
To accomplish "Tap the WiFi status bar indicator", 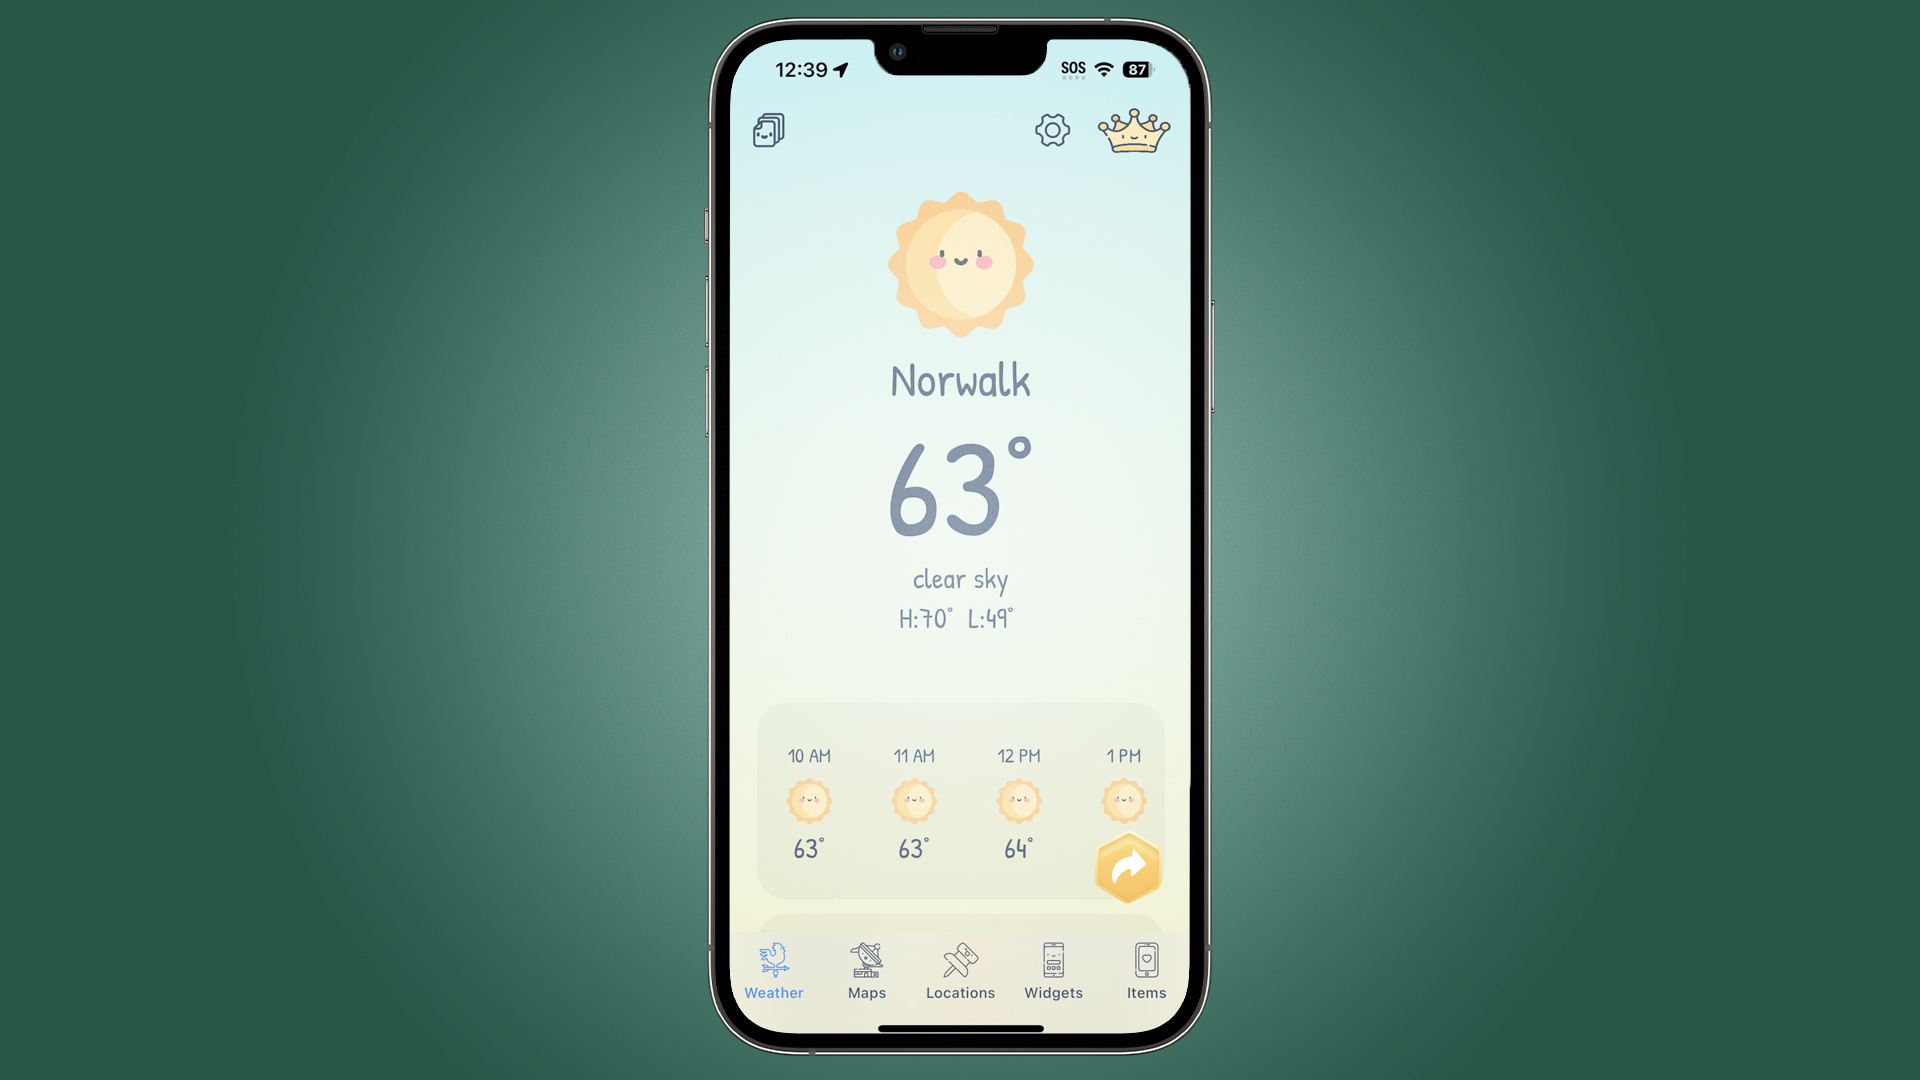I will (x=1106, y=67).
